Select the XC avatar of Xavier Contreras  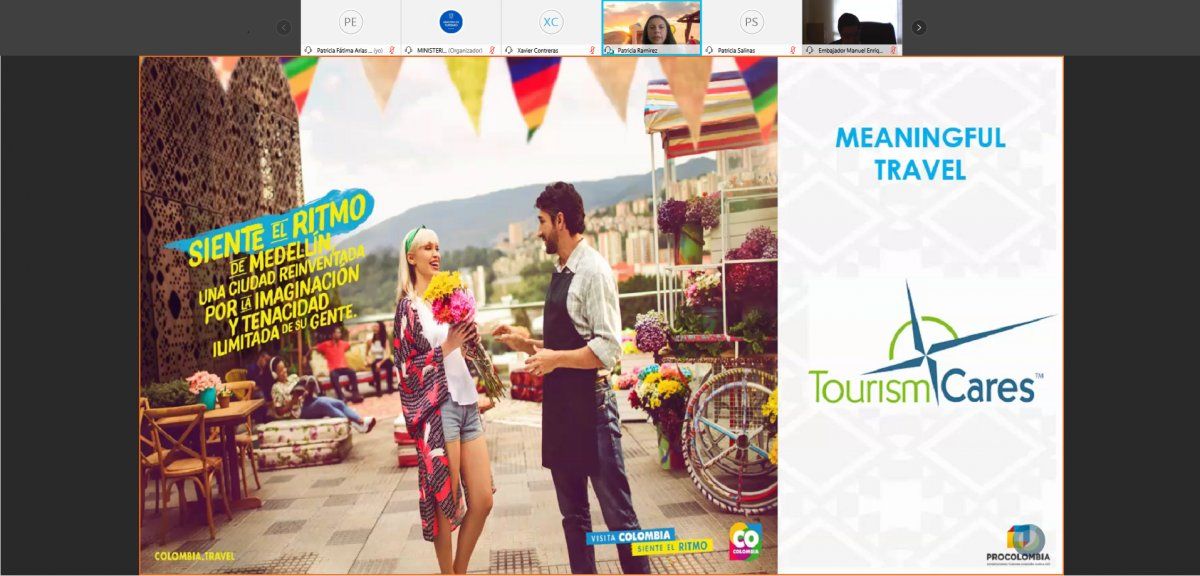pos(551,22)
